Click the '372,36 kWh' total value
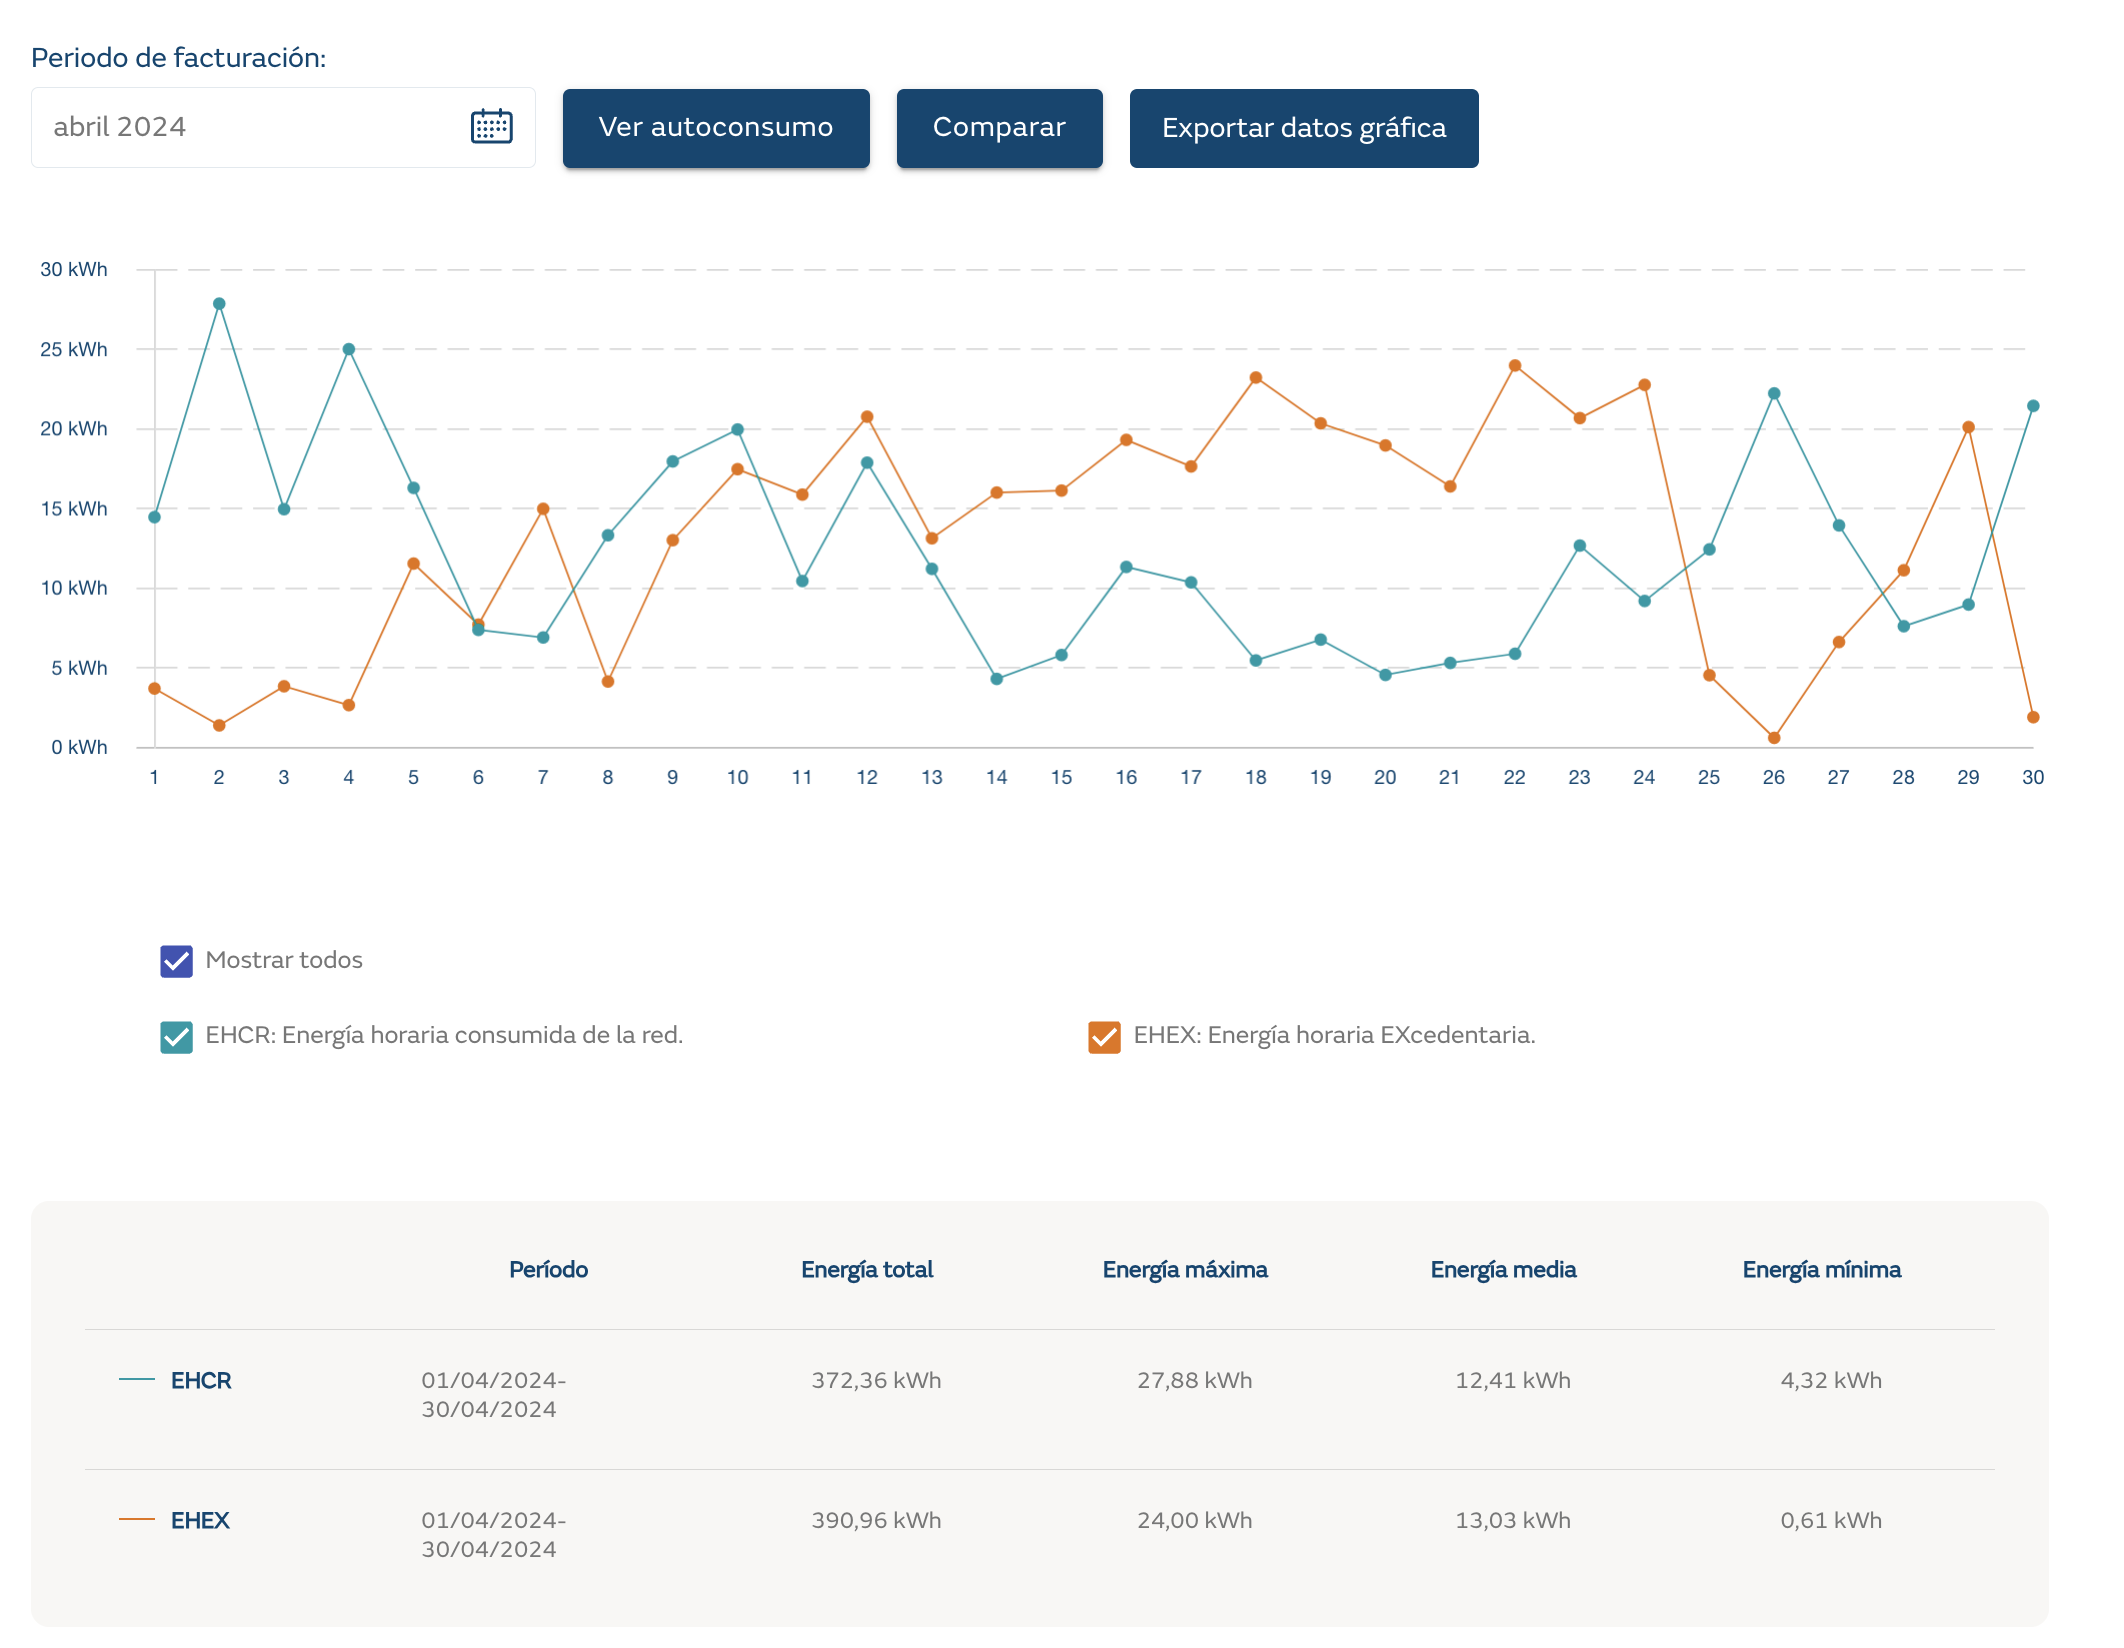This screenshot has width=2124, height=1648. point(876,1381)
